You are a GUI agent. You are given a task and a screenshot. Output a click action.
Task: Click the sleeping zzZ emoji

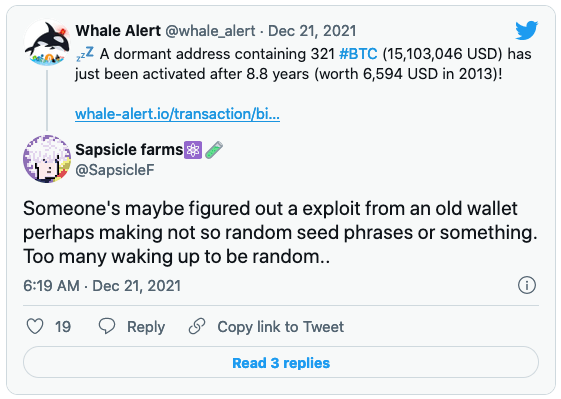(85, 54)
